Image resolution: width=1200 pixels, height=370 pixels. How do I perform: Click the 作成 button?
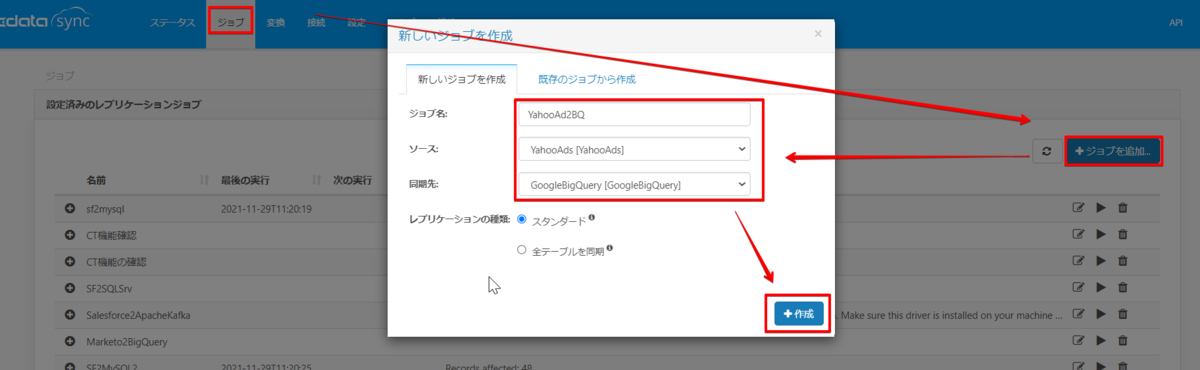point(799,314)
